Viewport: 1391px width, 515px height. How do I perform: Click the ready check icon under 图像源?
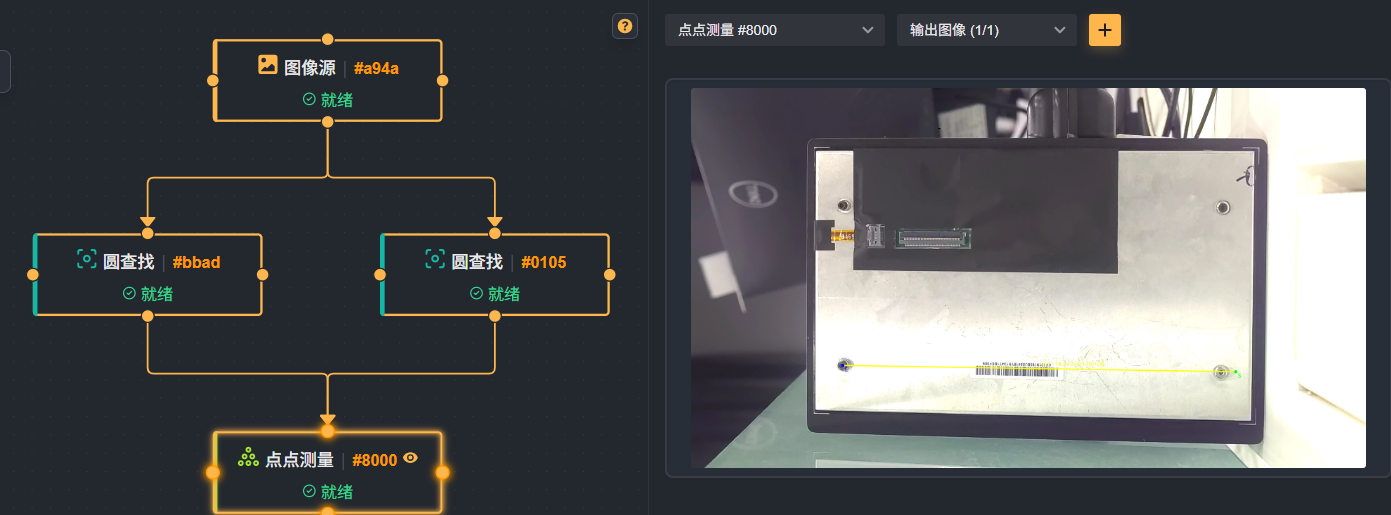(309, 99)
